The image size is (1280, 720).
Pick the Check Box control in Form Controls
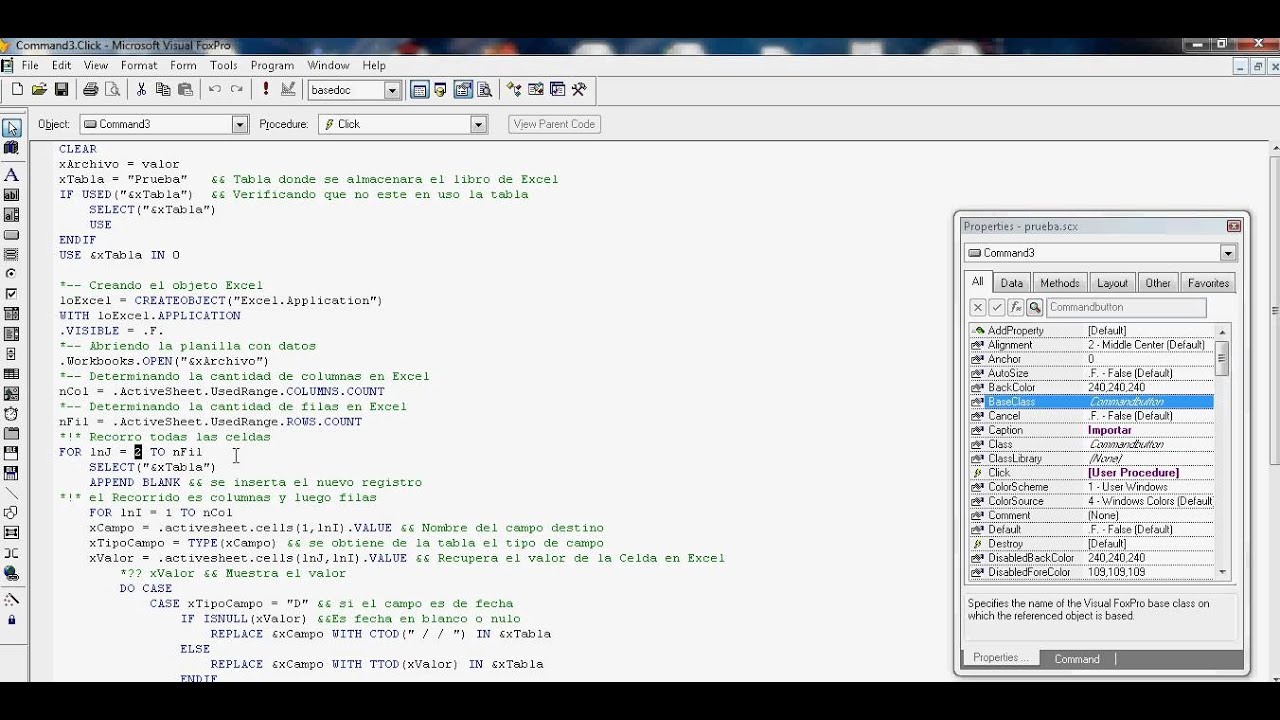(x=11, y=294)
